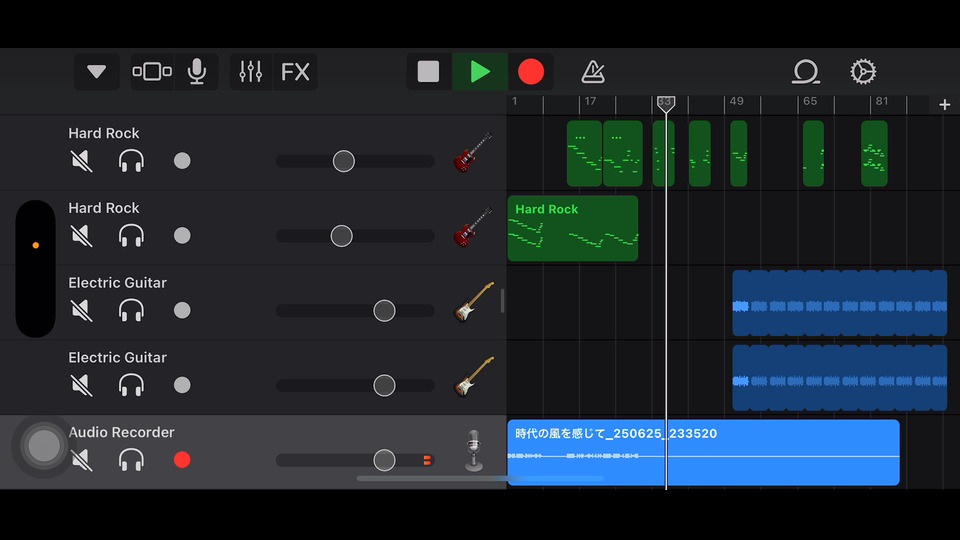Viewport: 960px width, 540px height.
Task: Arm recording on first Electric Guitar track
Action: 182,310
